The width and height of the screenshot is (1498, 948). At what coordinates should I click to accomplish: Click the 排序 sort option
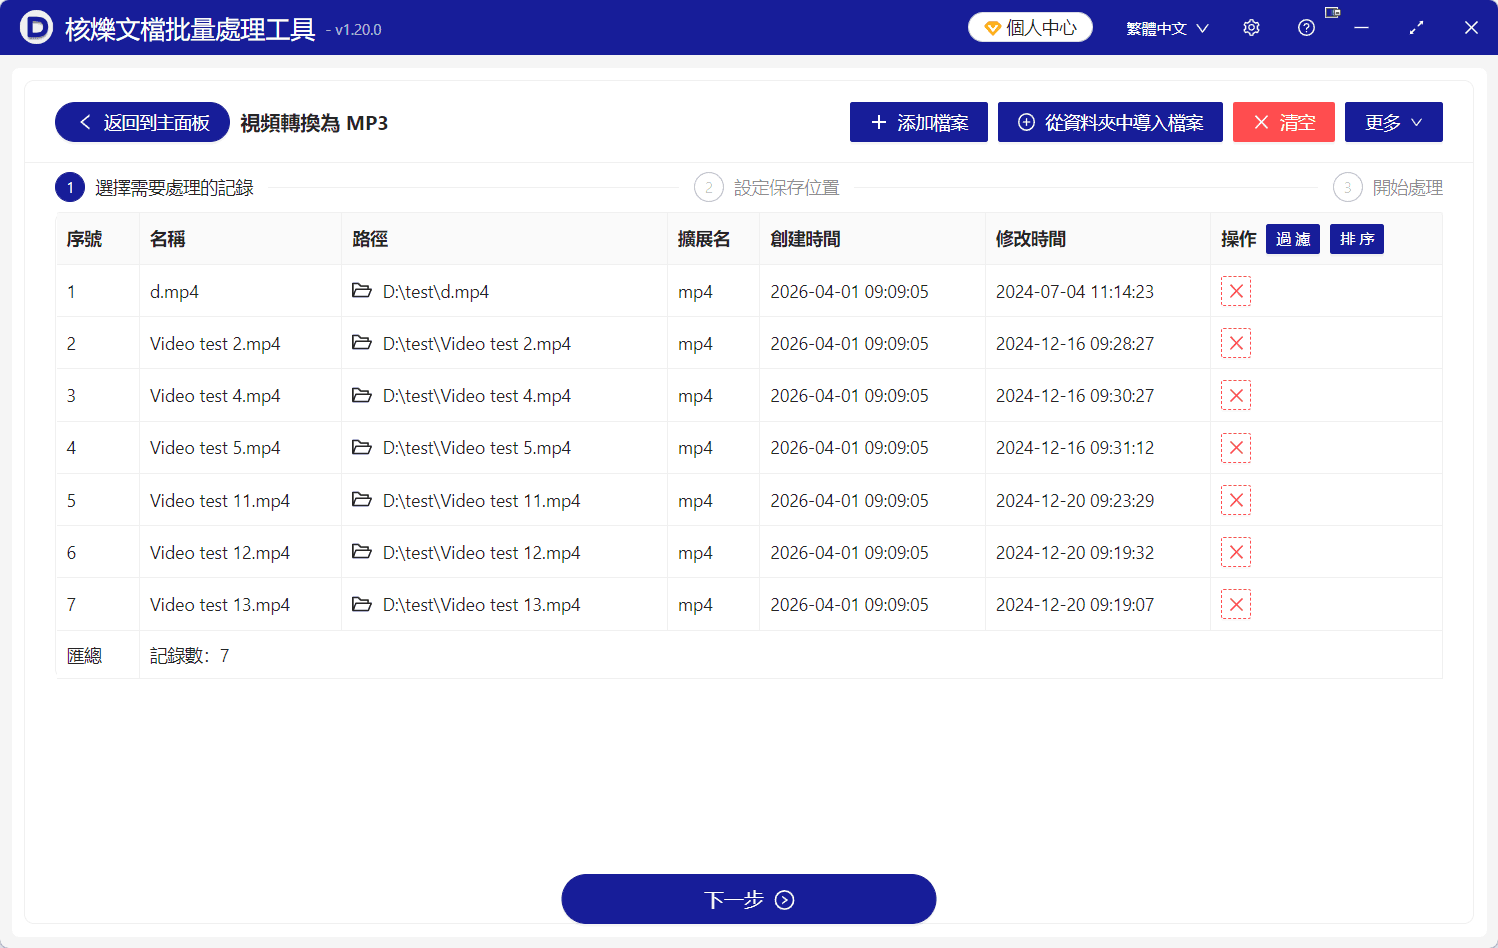point(1356,239)
